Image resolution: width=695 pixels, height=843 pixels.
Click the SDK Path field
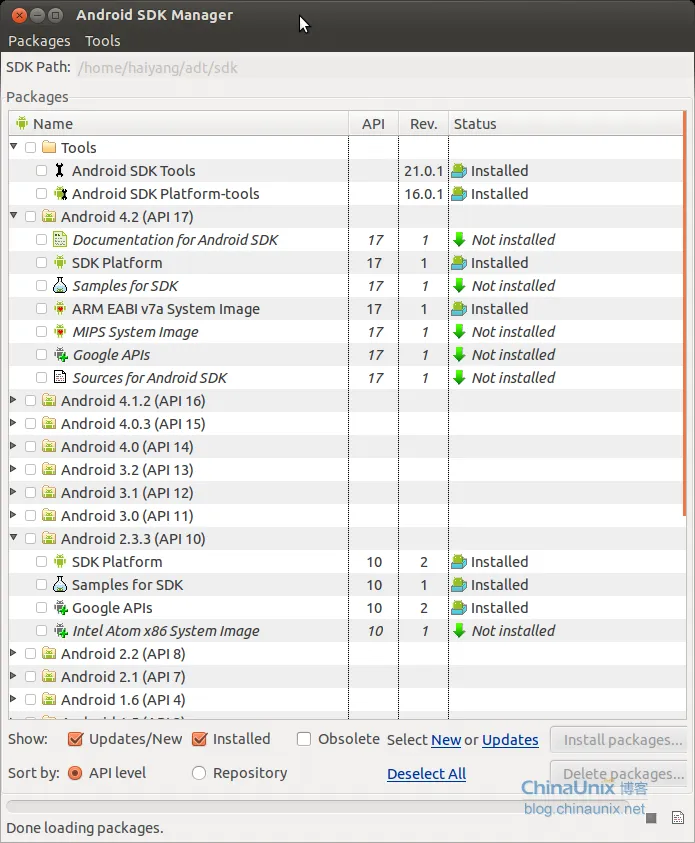pos(383,68)
